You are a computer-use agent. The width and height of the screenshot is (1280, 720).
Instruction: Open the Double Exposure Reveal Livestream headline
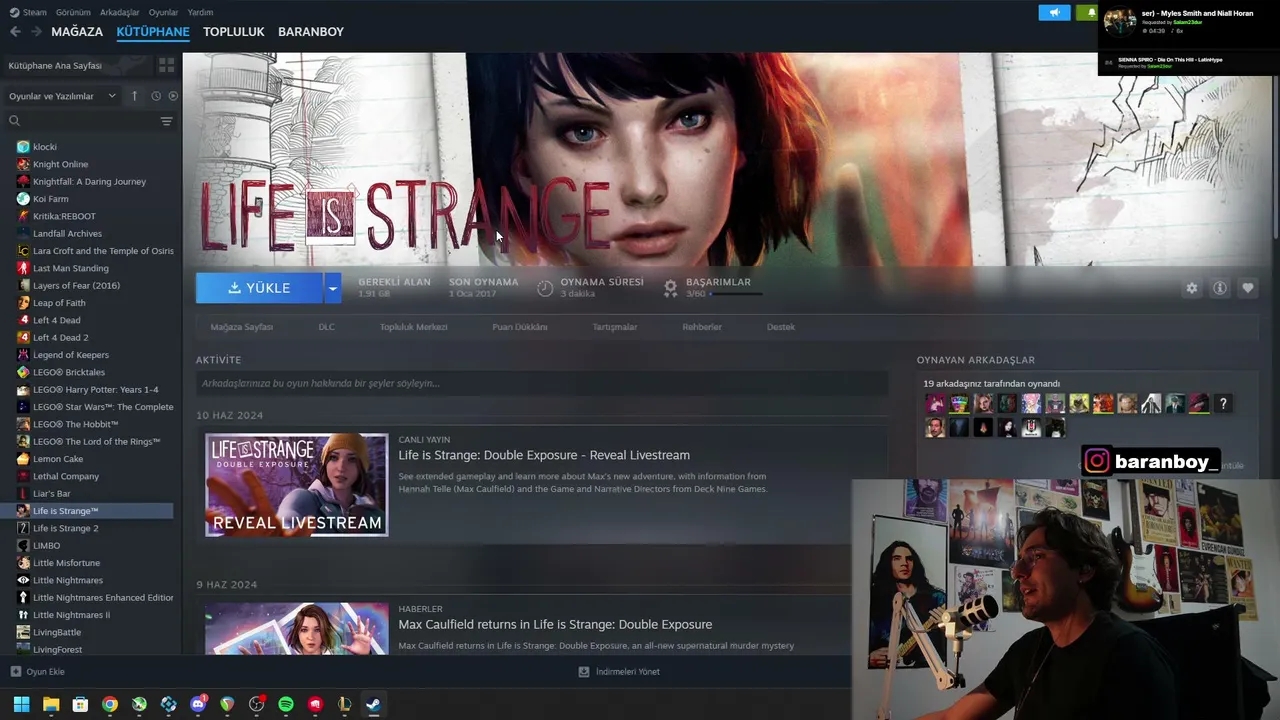544,455
